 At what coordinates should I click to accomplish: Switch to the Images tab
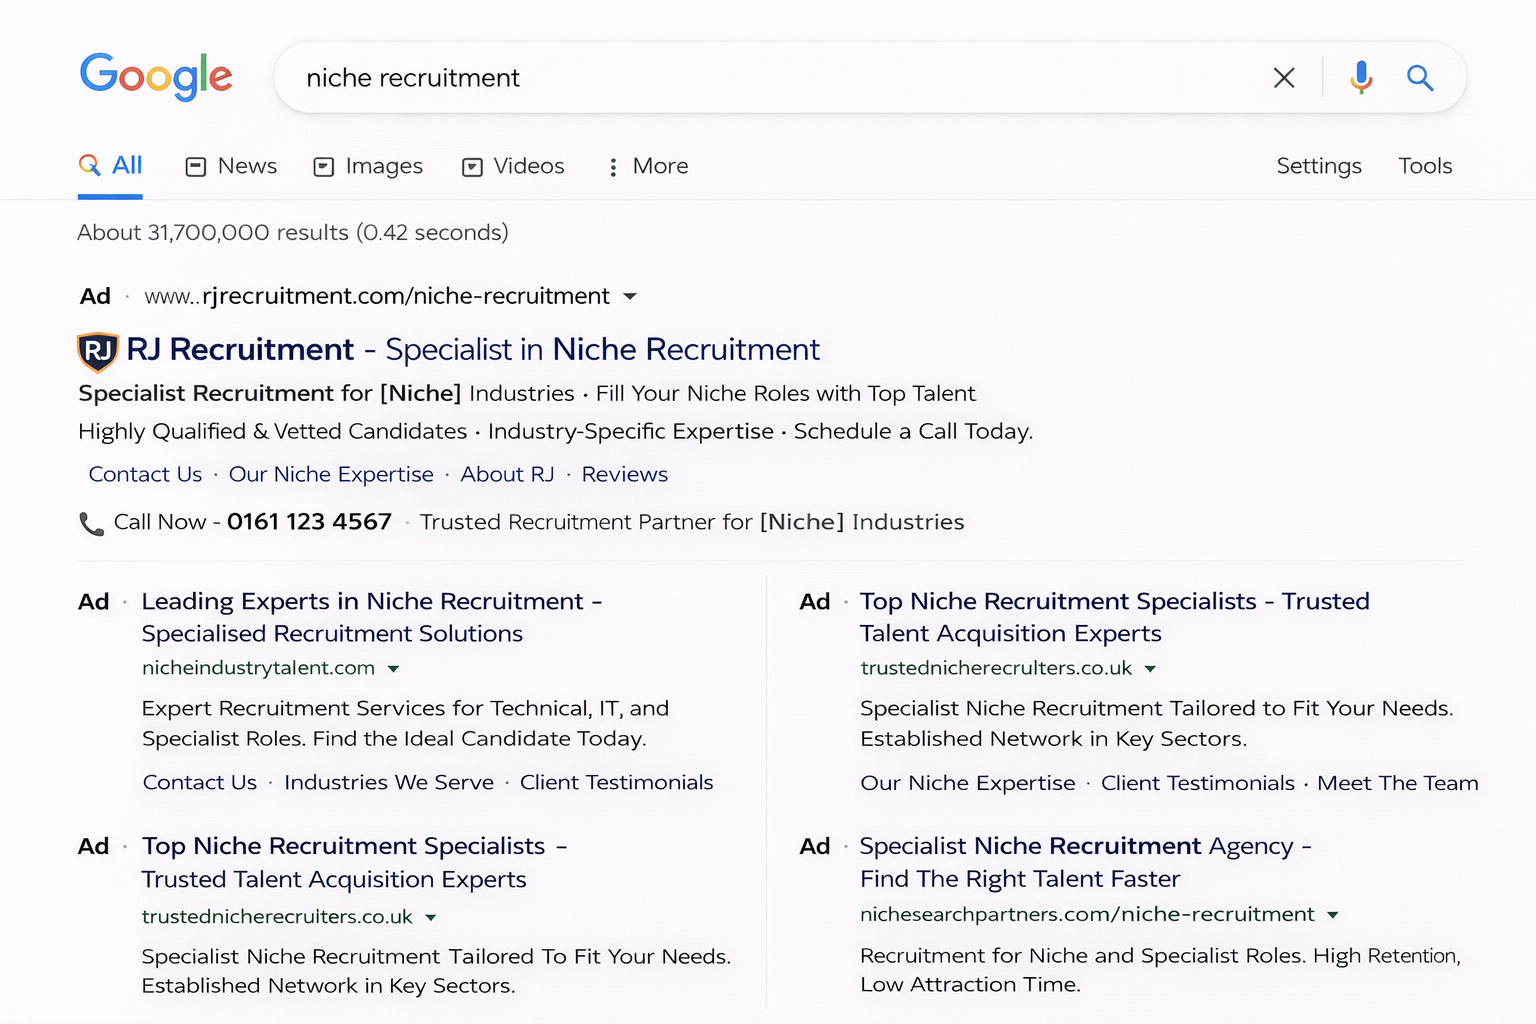[368, 166]
